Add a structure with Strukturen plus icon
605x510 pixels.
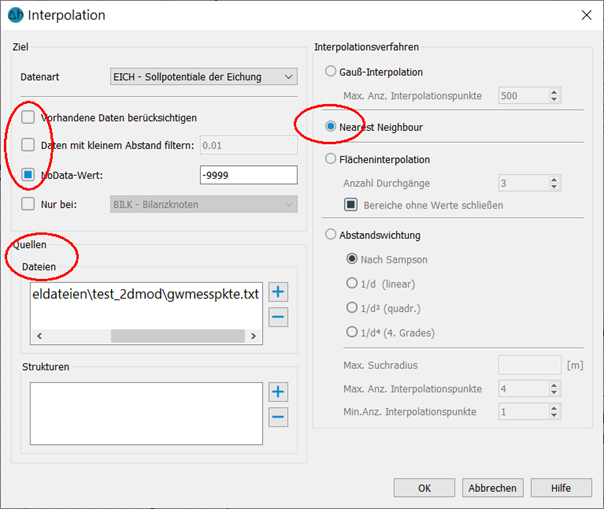pyautogui.click(x=279, y=392)
